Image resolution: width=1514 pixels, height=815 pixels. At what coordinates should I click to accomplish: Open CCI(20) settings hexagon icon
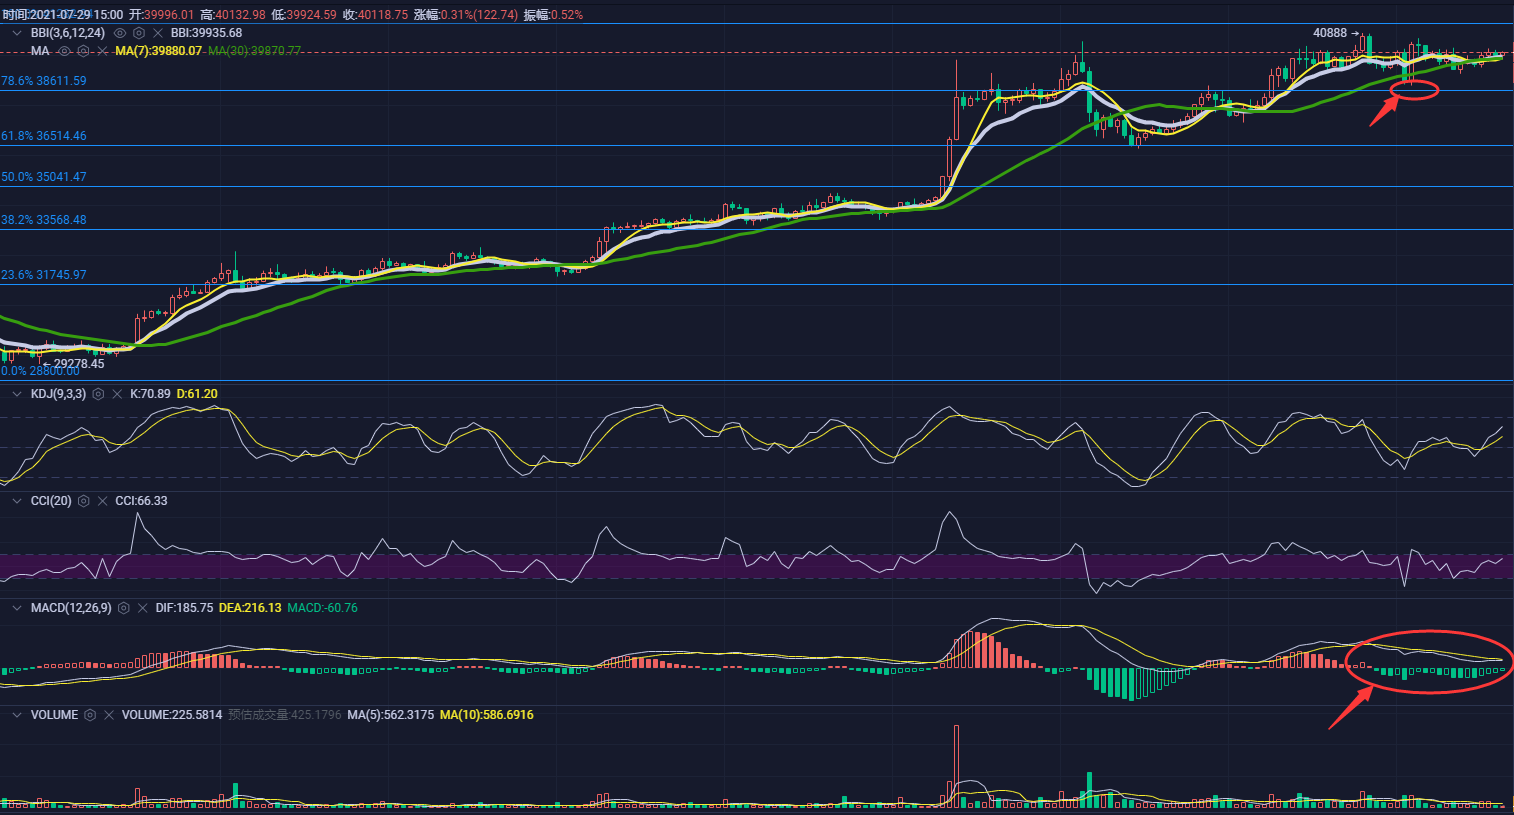tap(84, 501)
